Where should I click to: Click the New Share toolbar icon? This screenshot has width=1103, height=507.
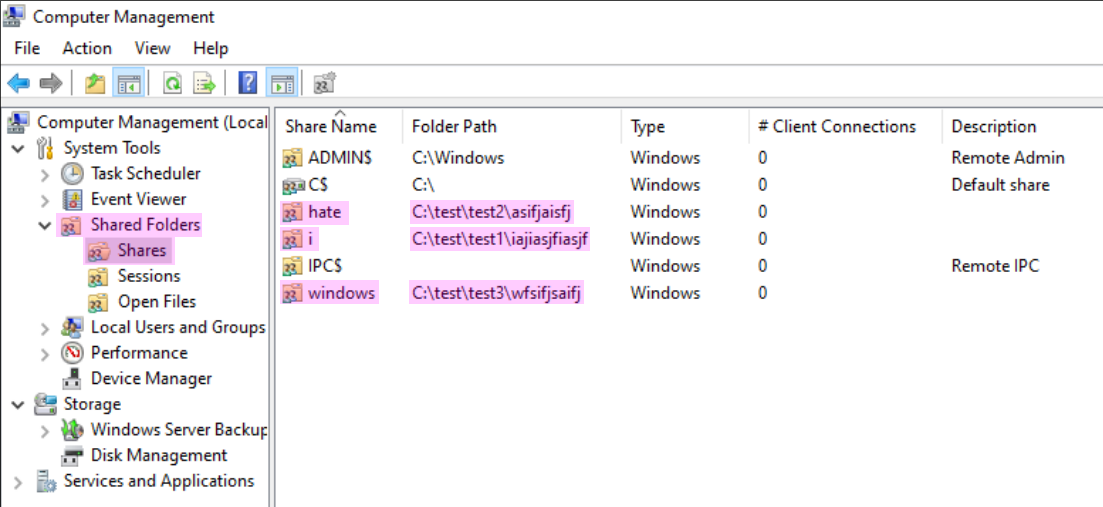[x=324, y=84]
